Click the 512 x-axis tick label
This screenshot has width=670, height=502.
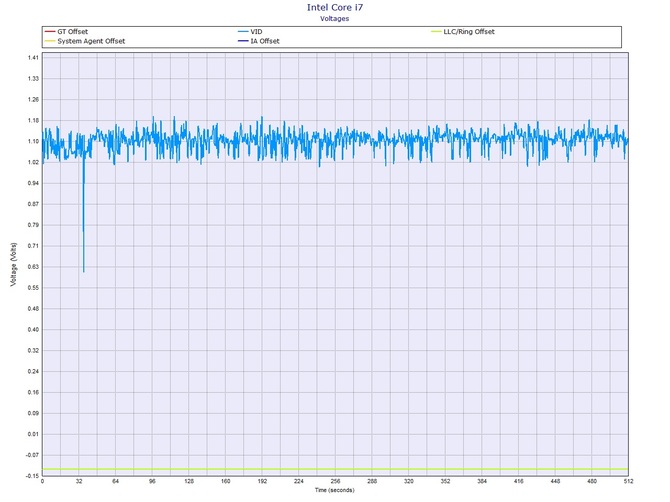pos(629,481)
